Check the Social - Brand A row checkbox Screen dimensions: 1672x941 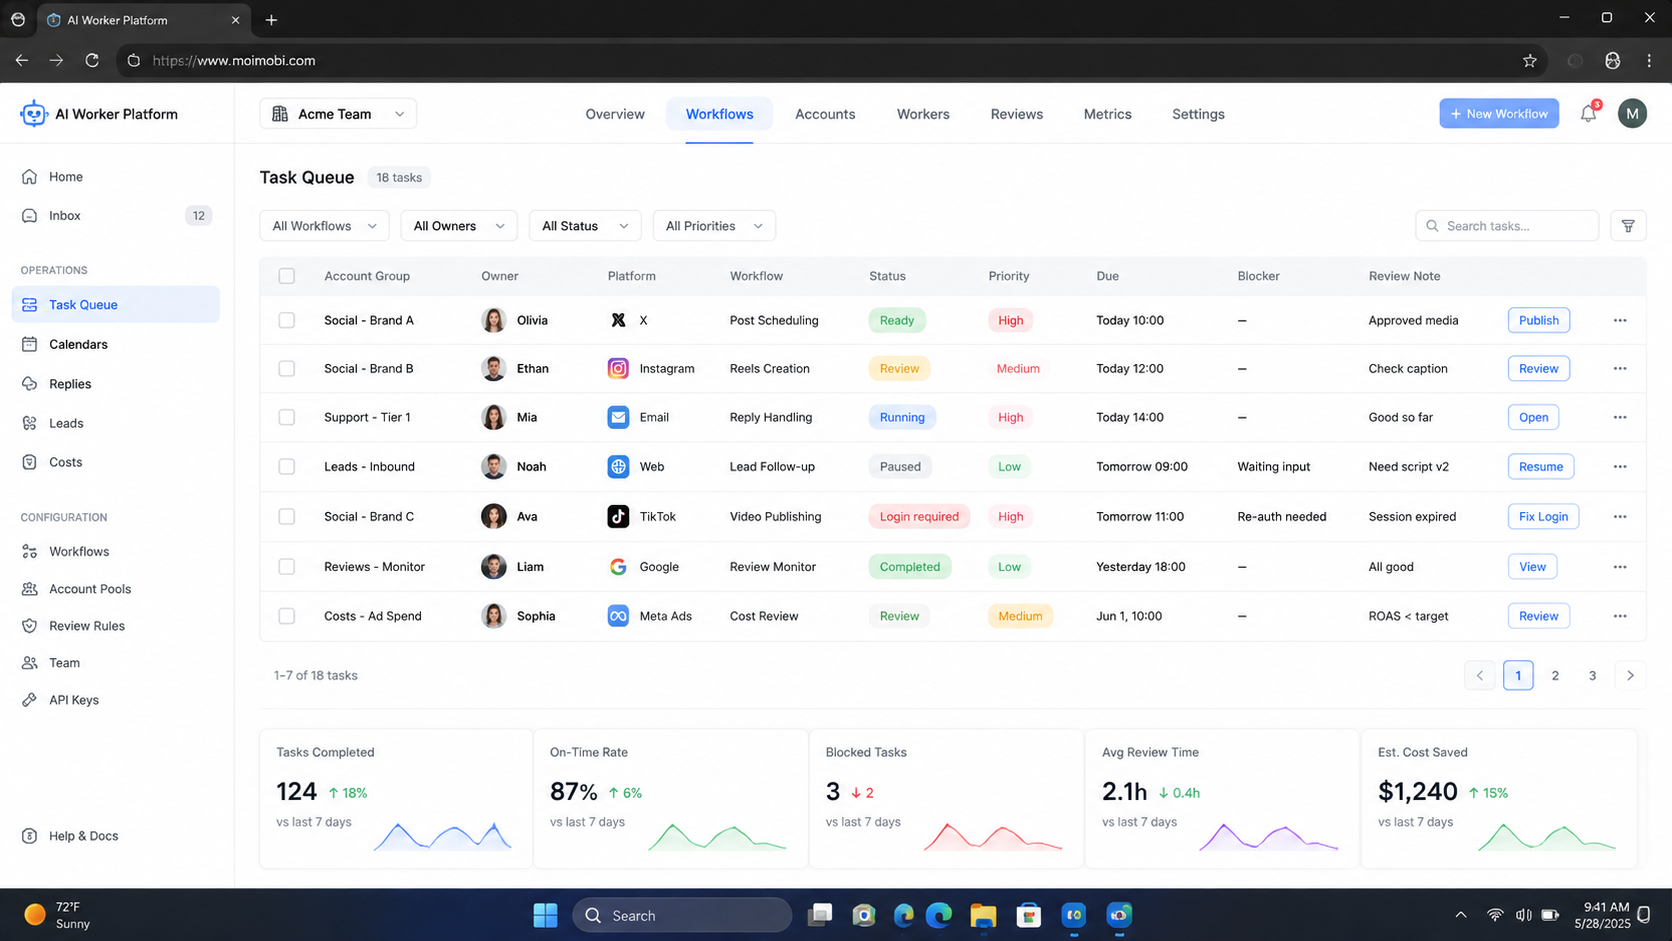[287, 320]
